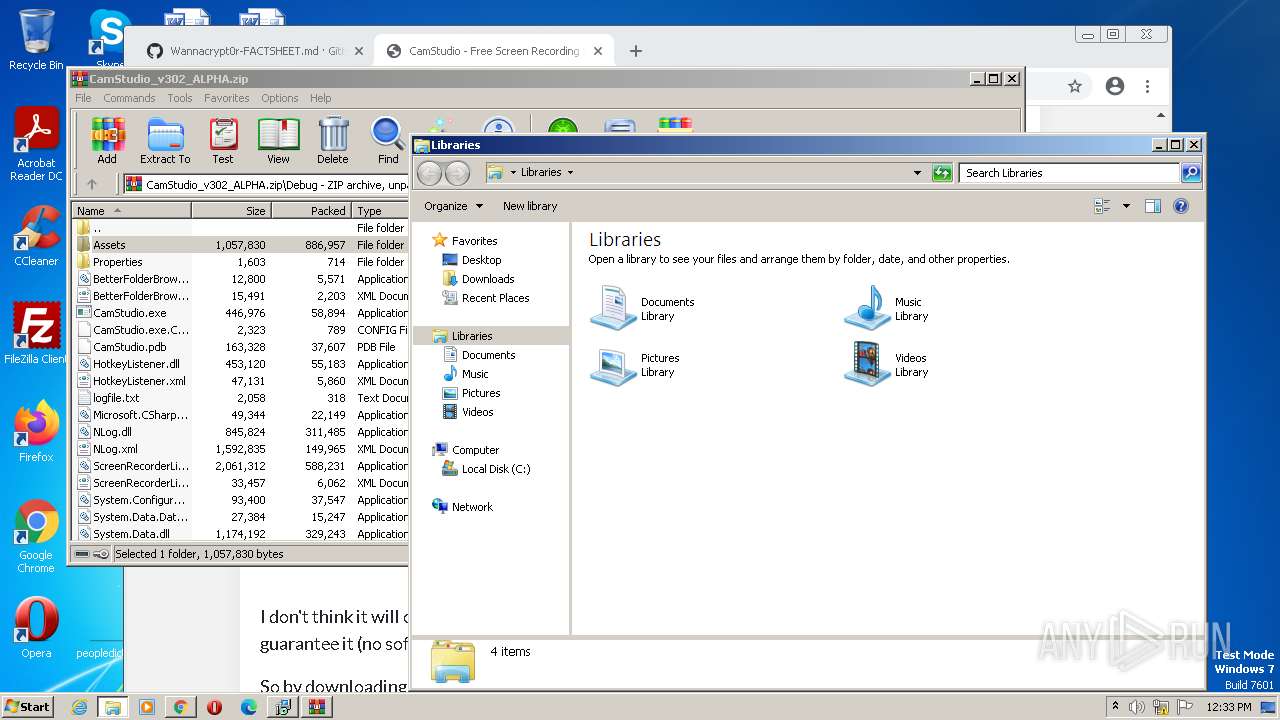The height and width of the screenshot is (720, 1280).
Task: Click Internet Explorer icon in taskbar
Action: [79, 707]
